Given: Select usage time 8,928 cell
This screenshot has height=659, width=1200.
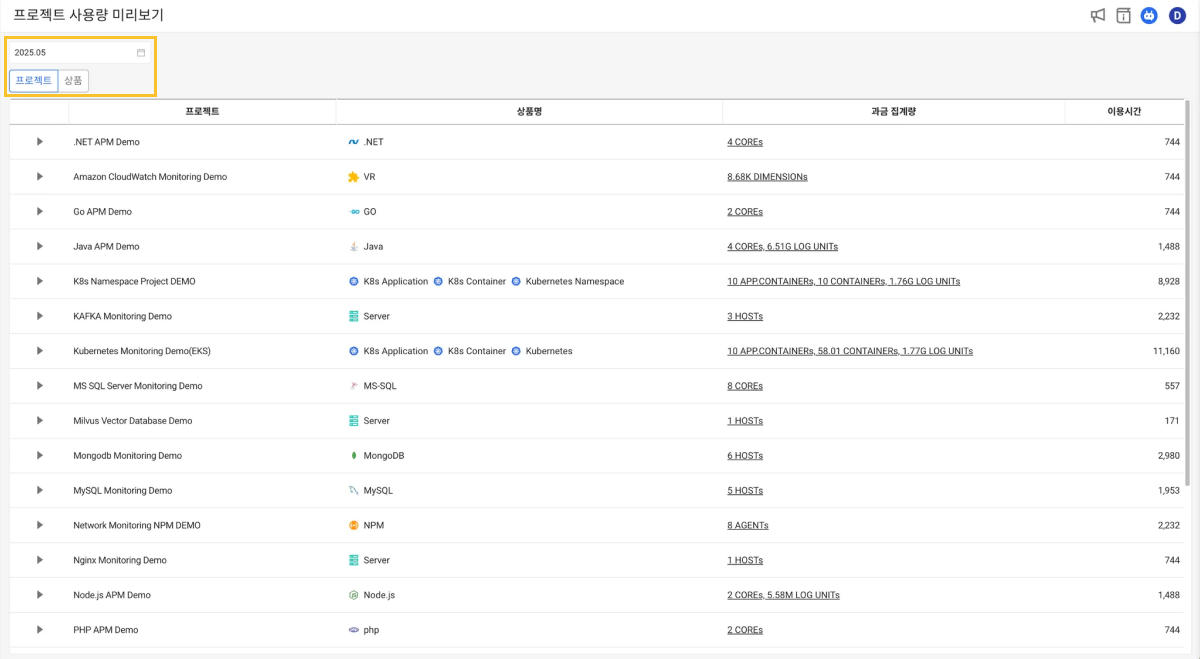Looking at the screenshot, I should (1169, 281).
